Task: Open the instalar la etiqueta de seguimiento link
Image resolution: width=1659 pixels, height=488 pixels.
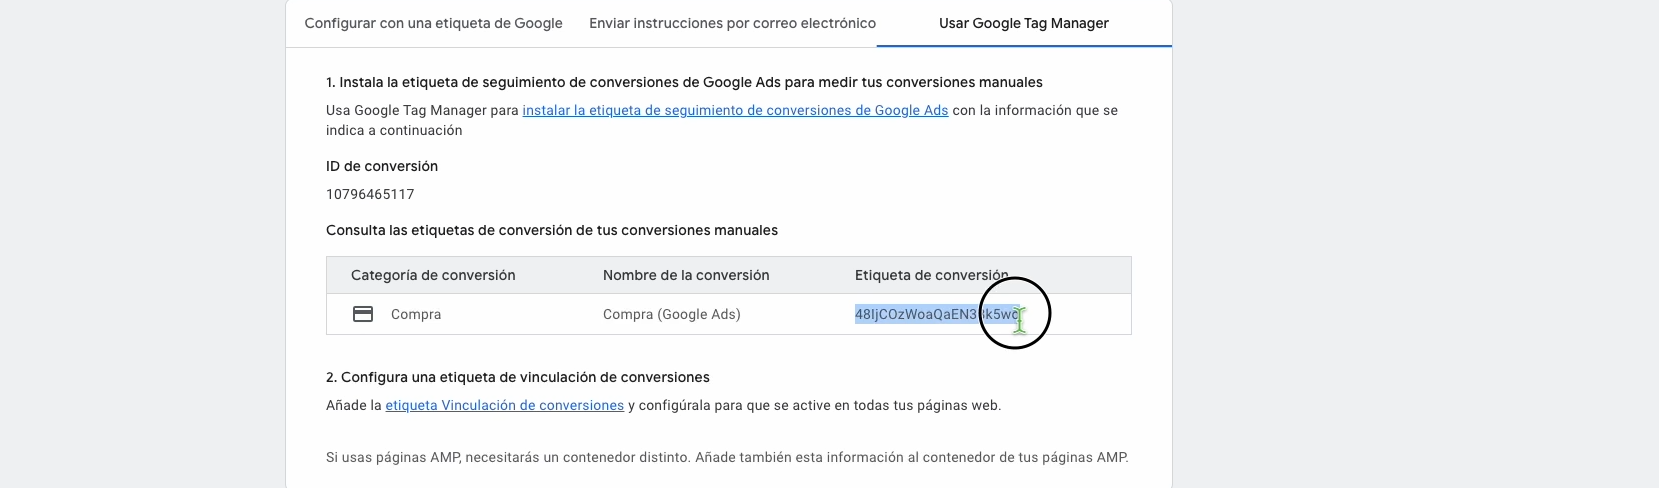Action: pyautogui.click(x=735, y=110)
